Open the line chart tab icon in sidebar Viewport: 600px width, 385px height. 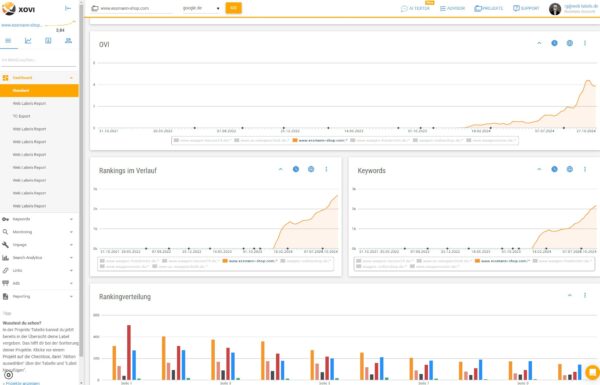coord(28,41)
